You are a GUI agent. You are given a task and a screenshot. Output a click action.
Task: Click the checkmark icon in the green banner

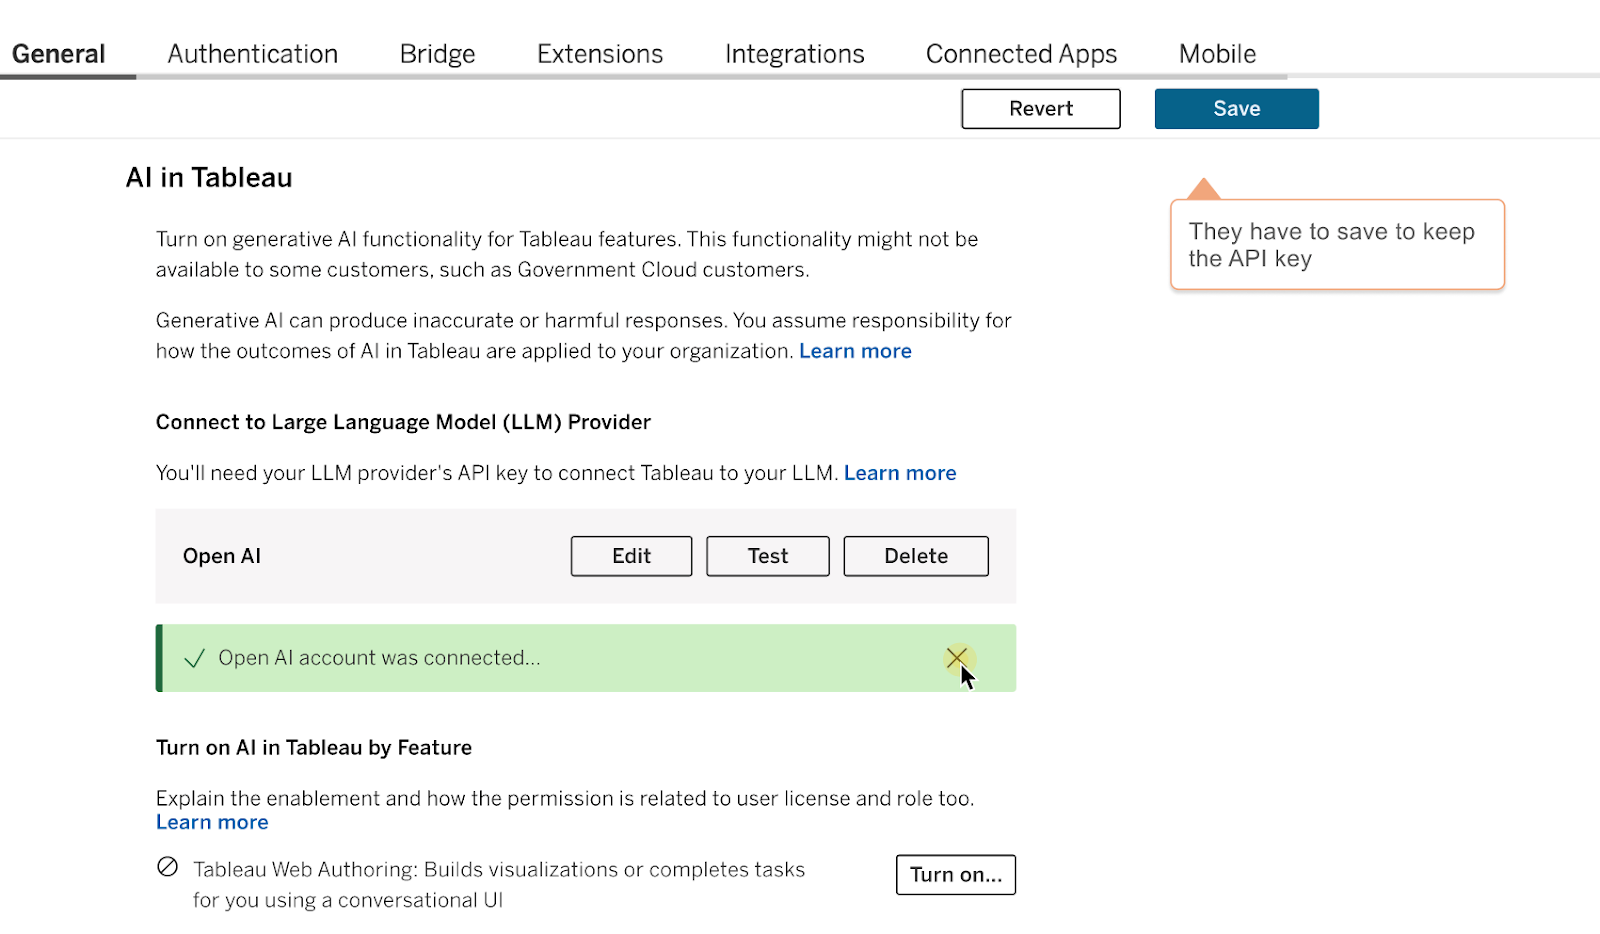click(x=192, y=657)
